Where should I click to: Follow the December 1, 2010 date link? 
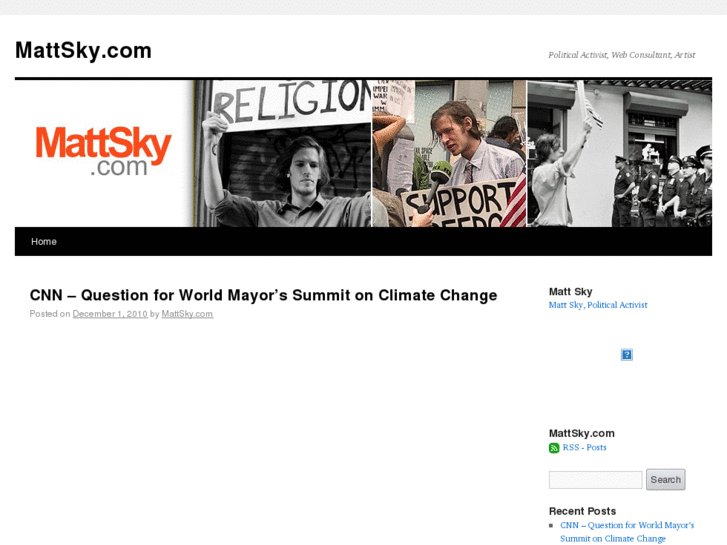[110, 314]
